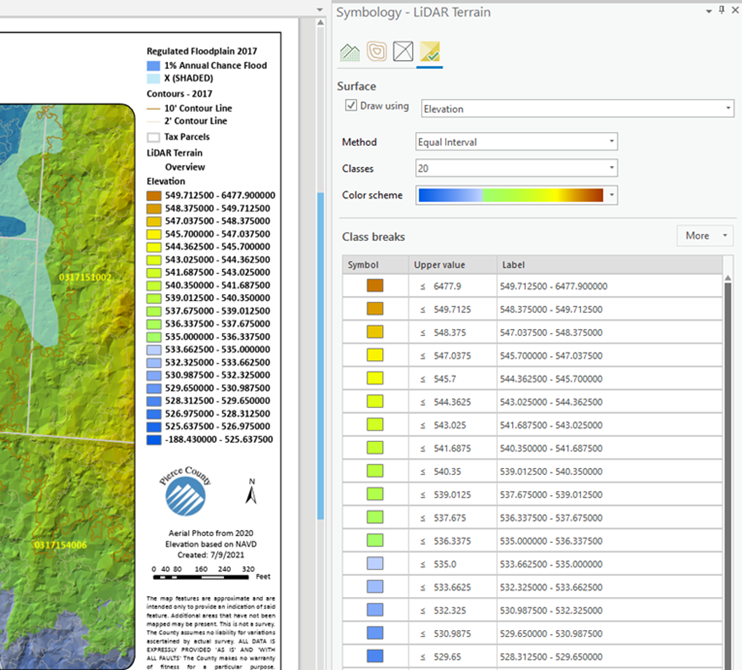Screen dimensions: 742x670
Task: Click the More button
Action: coord(706,236)
